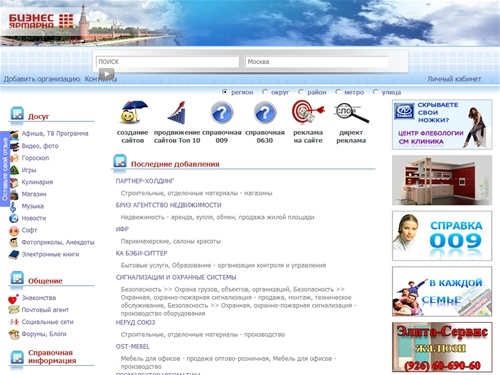Image resolution: width=500 pixels, height=375 pixels.
Task: Click the Афиша, ТВ Программа icon
Action: tap(14, 134)
